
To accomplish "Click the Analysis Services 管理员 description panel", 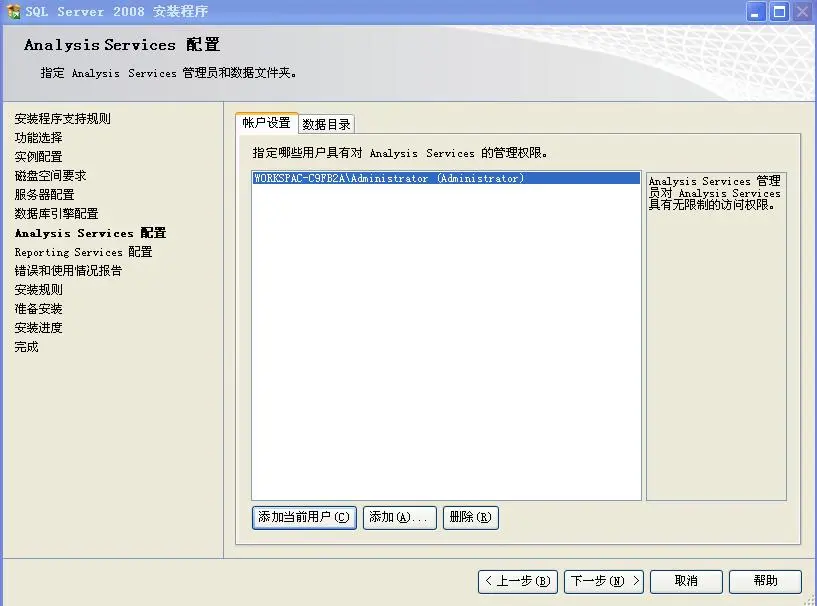I will pyautogui.click(x=716, y=337).
